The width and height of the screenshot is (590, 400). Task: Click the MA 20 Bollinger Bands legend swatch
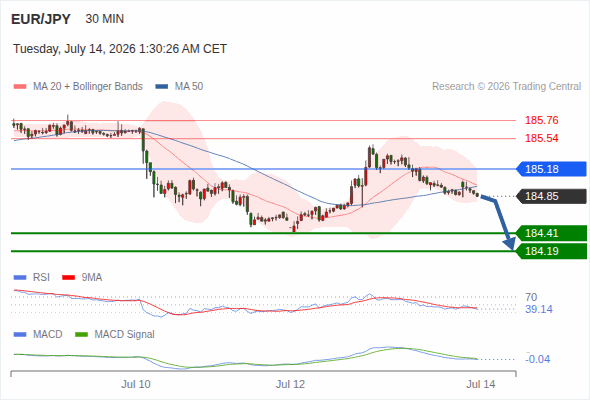point(20,87)
